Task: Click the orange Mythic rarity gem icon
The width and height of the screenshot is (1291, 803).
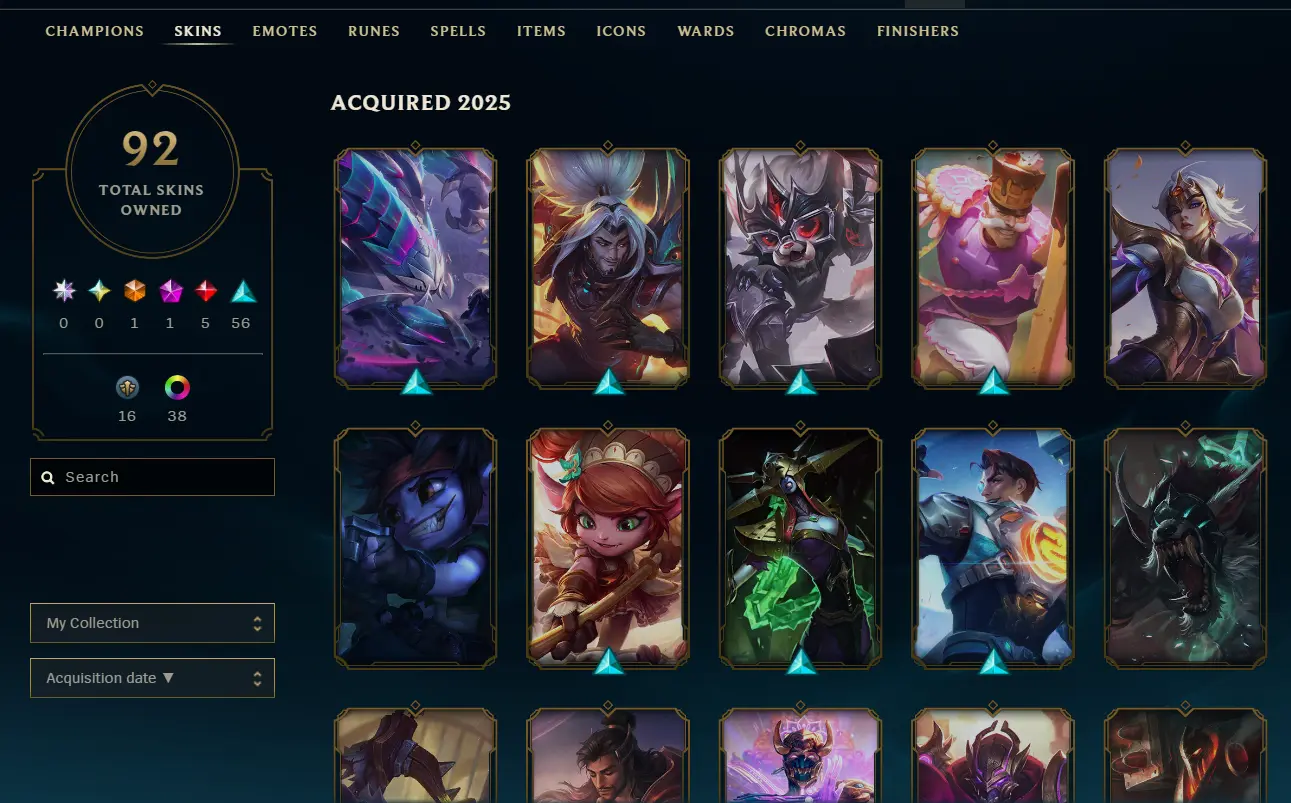Action: click(x=135, y=291)
